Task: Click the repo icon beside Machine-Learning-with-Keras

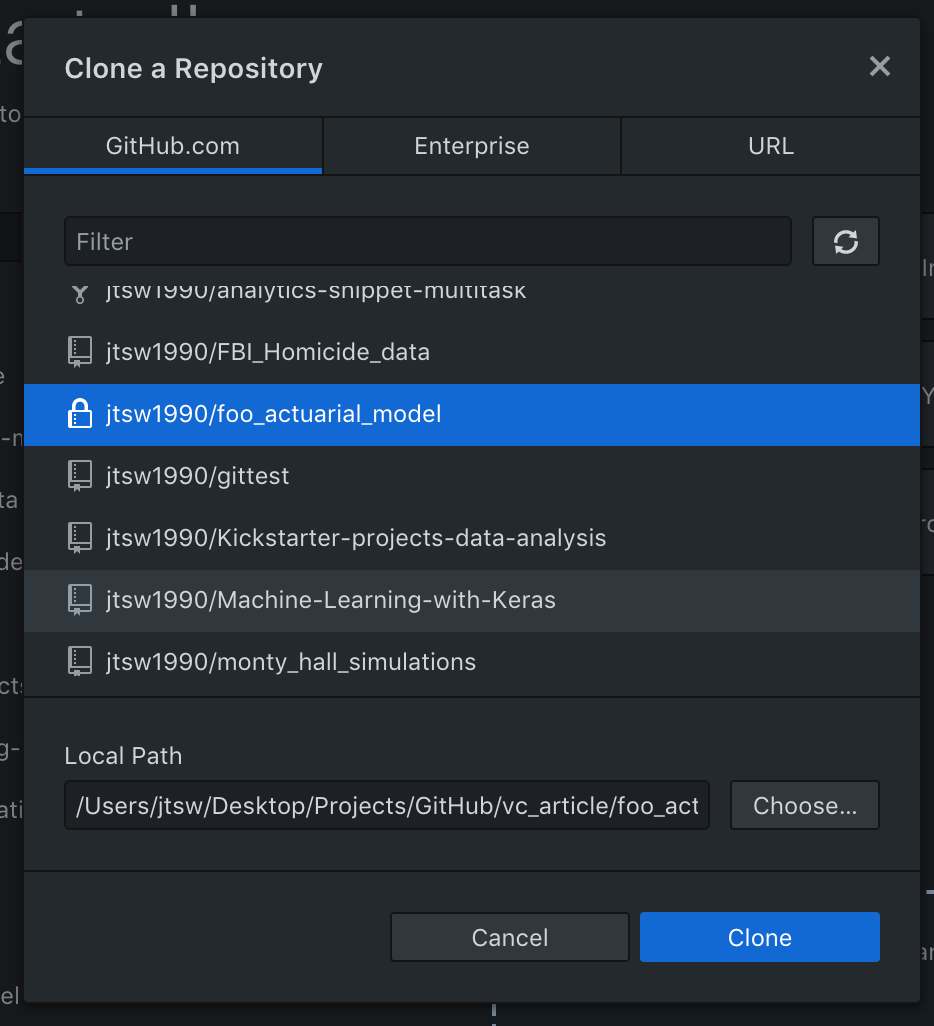Action: tap(80, 599)
